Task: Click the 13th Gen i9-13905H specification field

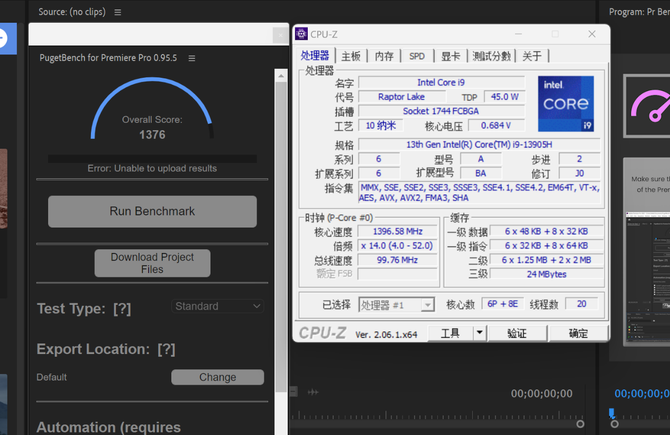Action: [x=479, y=144]
